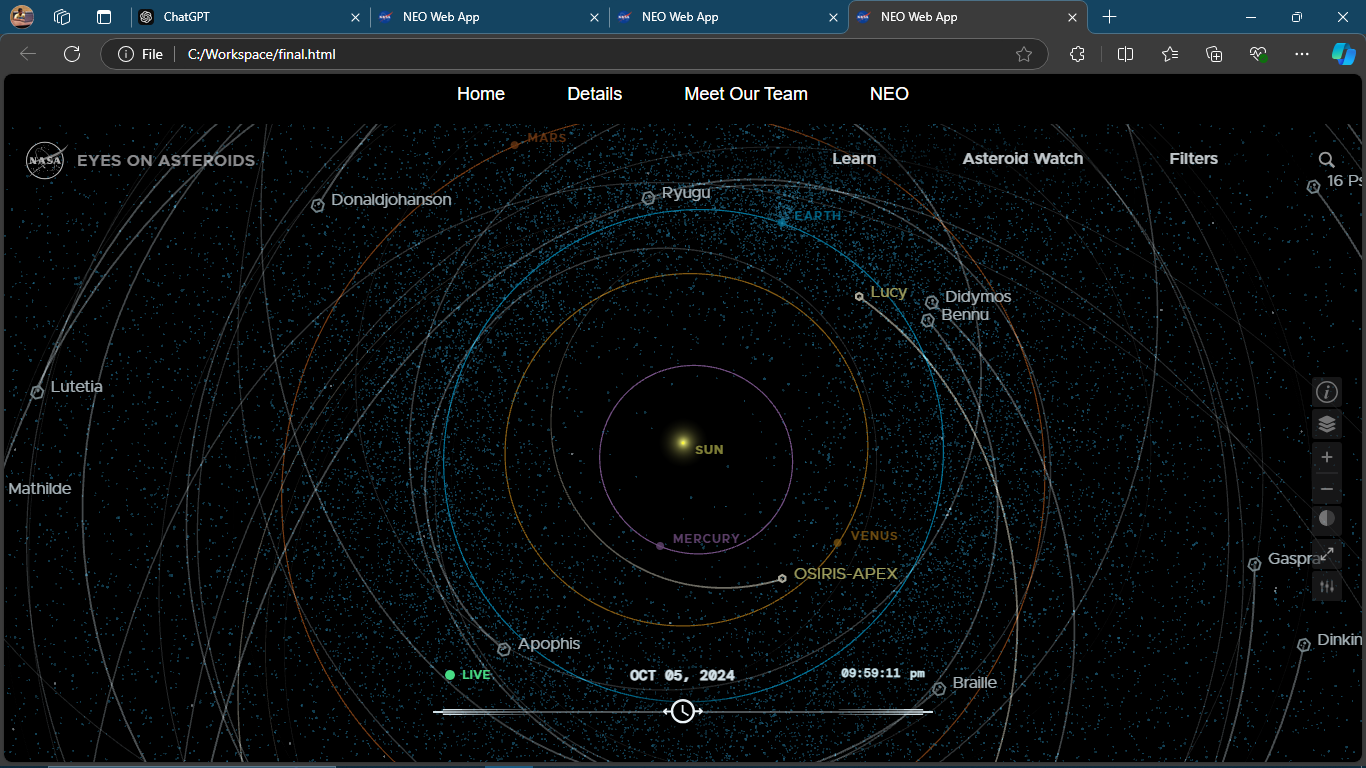The image size is (1366, 768).
Task: Select the Gaspra asteroid marker
Action: [x=1254, y=565]
